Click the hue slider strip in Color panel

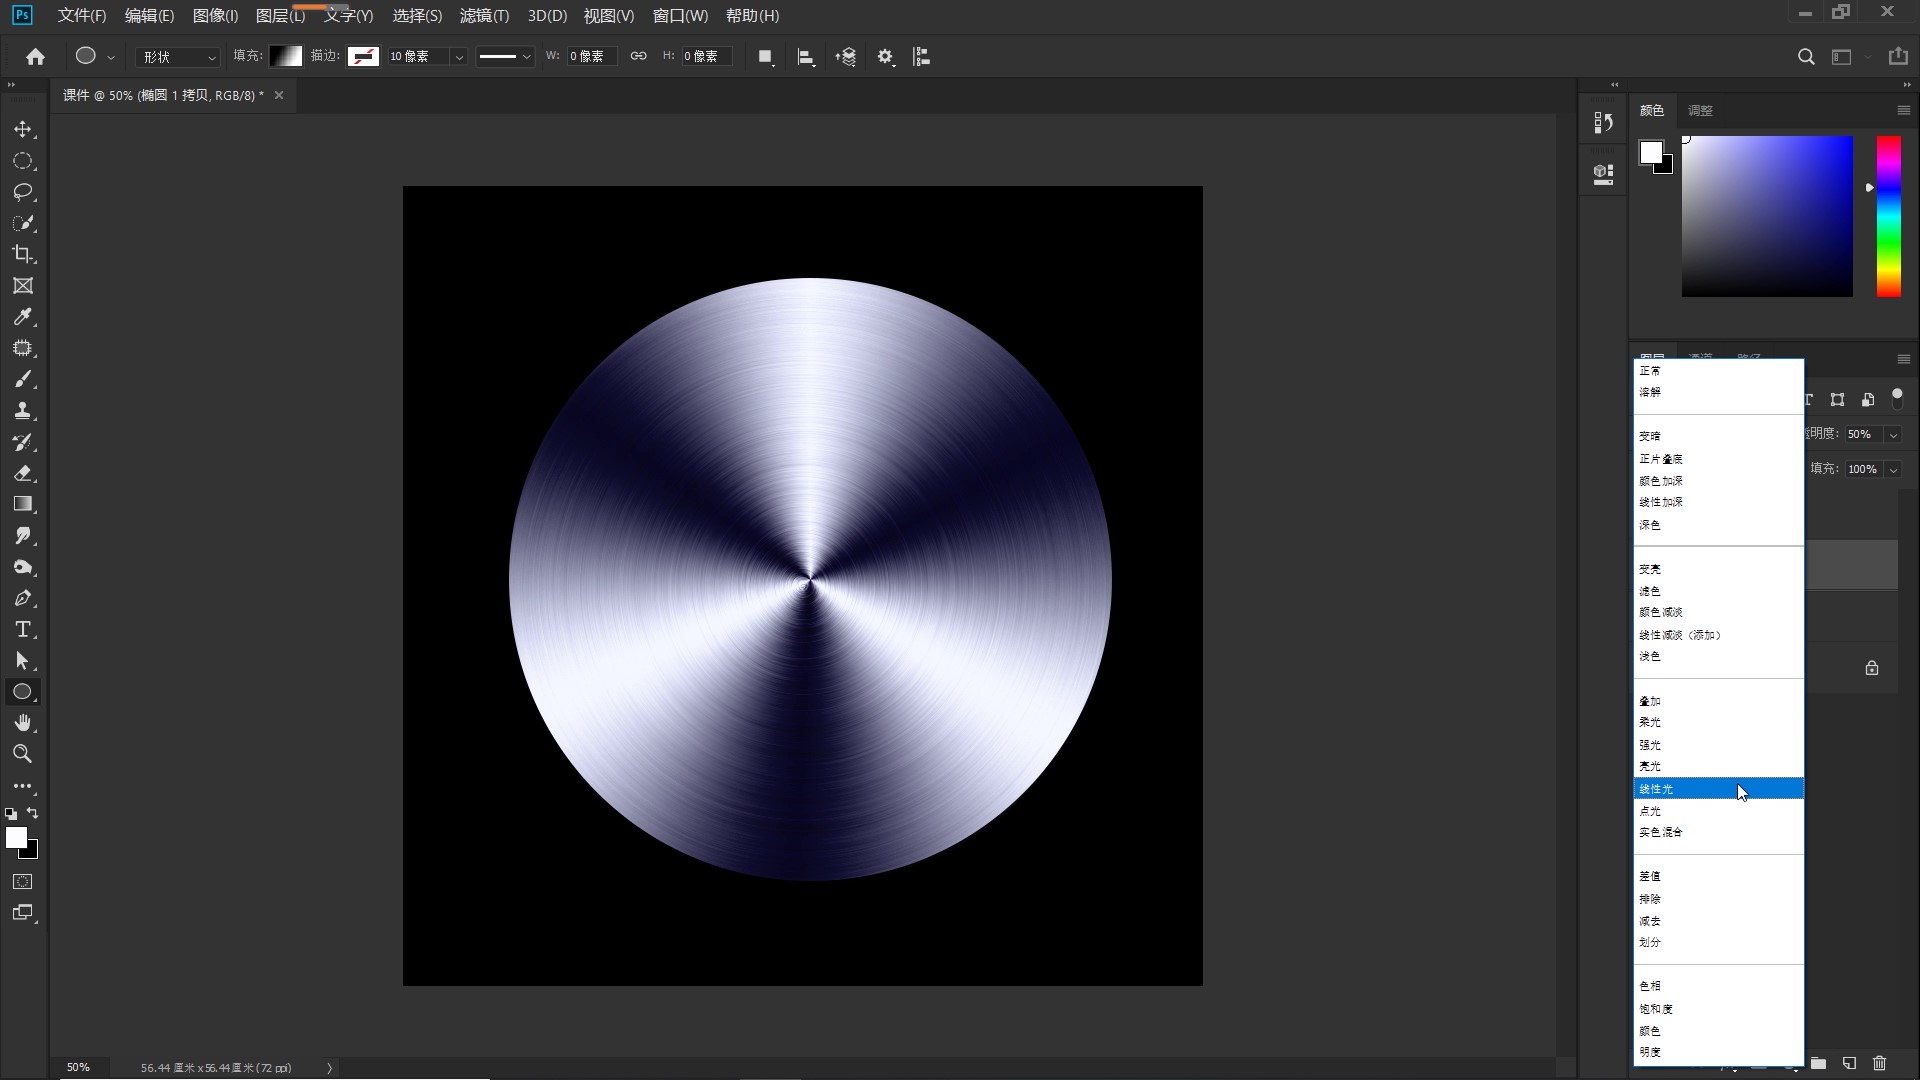pos(1888,216)
